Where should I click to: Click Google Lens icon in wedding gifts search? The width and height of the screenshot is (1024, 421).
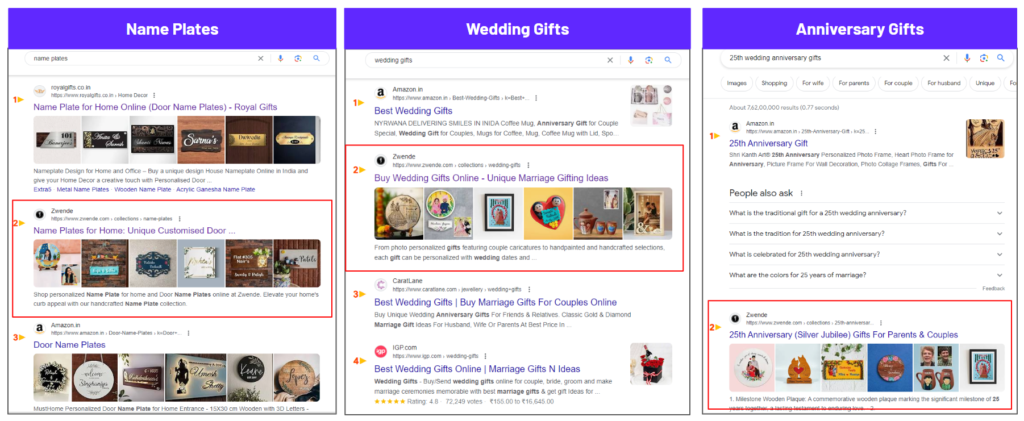pos(648,60)
